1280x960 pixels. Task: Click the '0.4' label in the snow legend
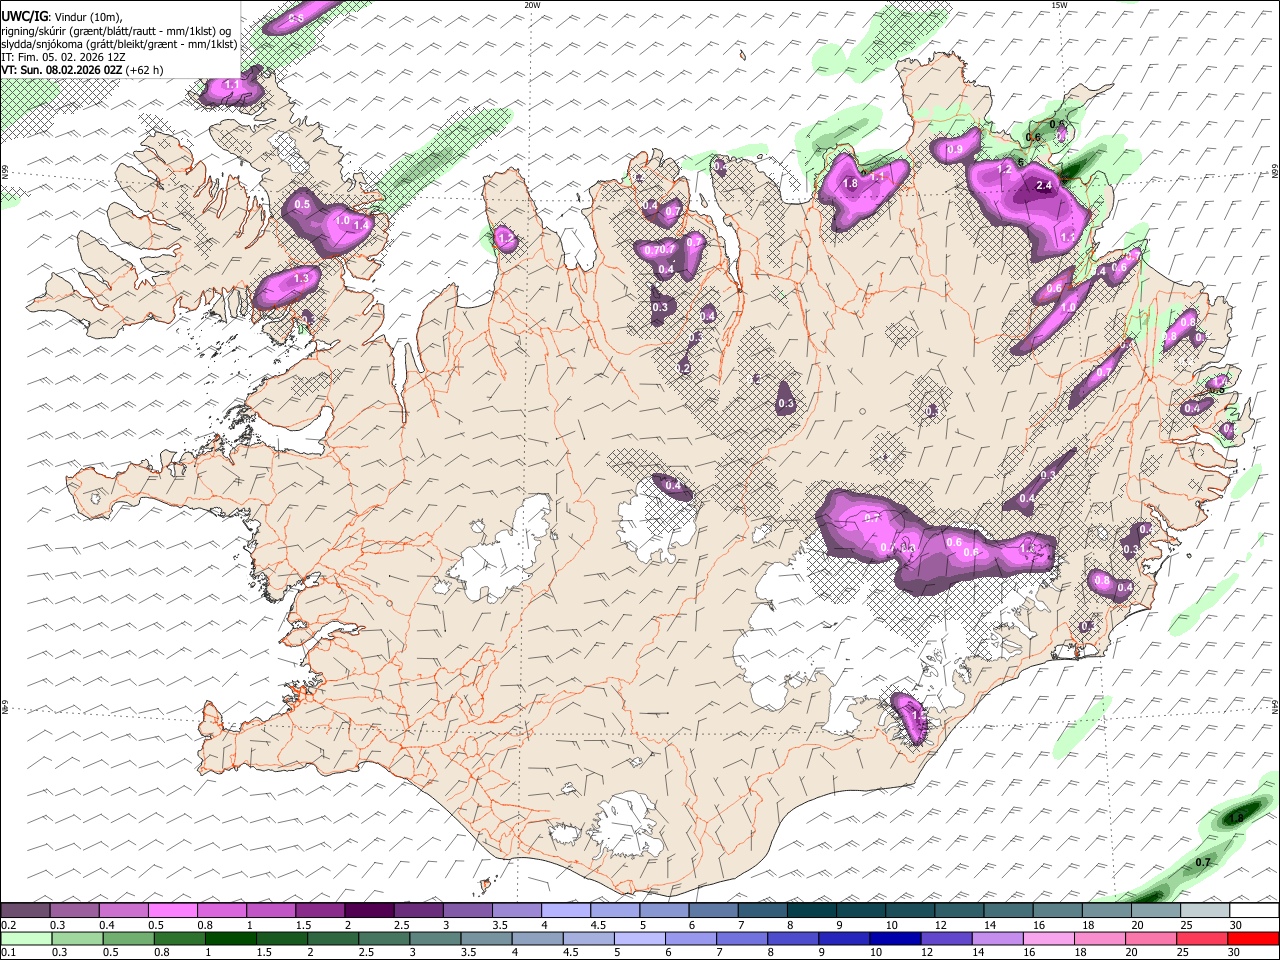tap(106, 925)
